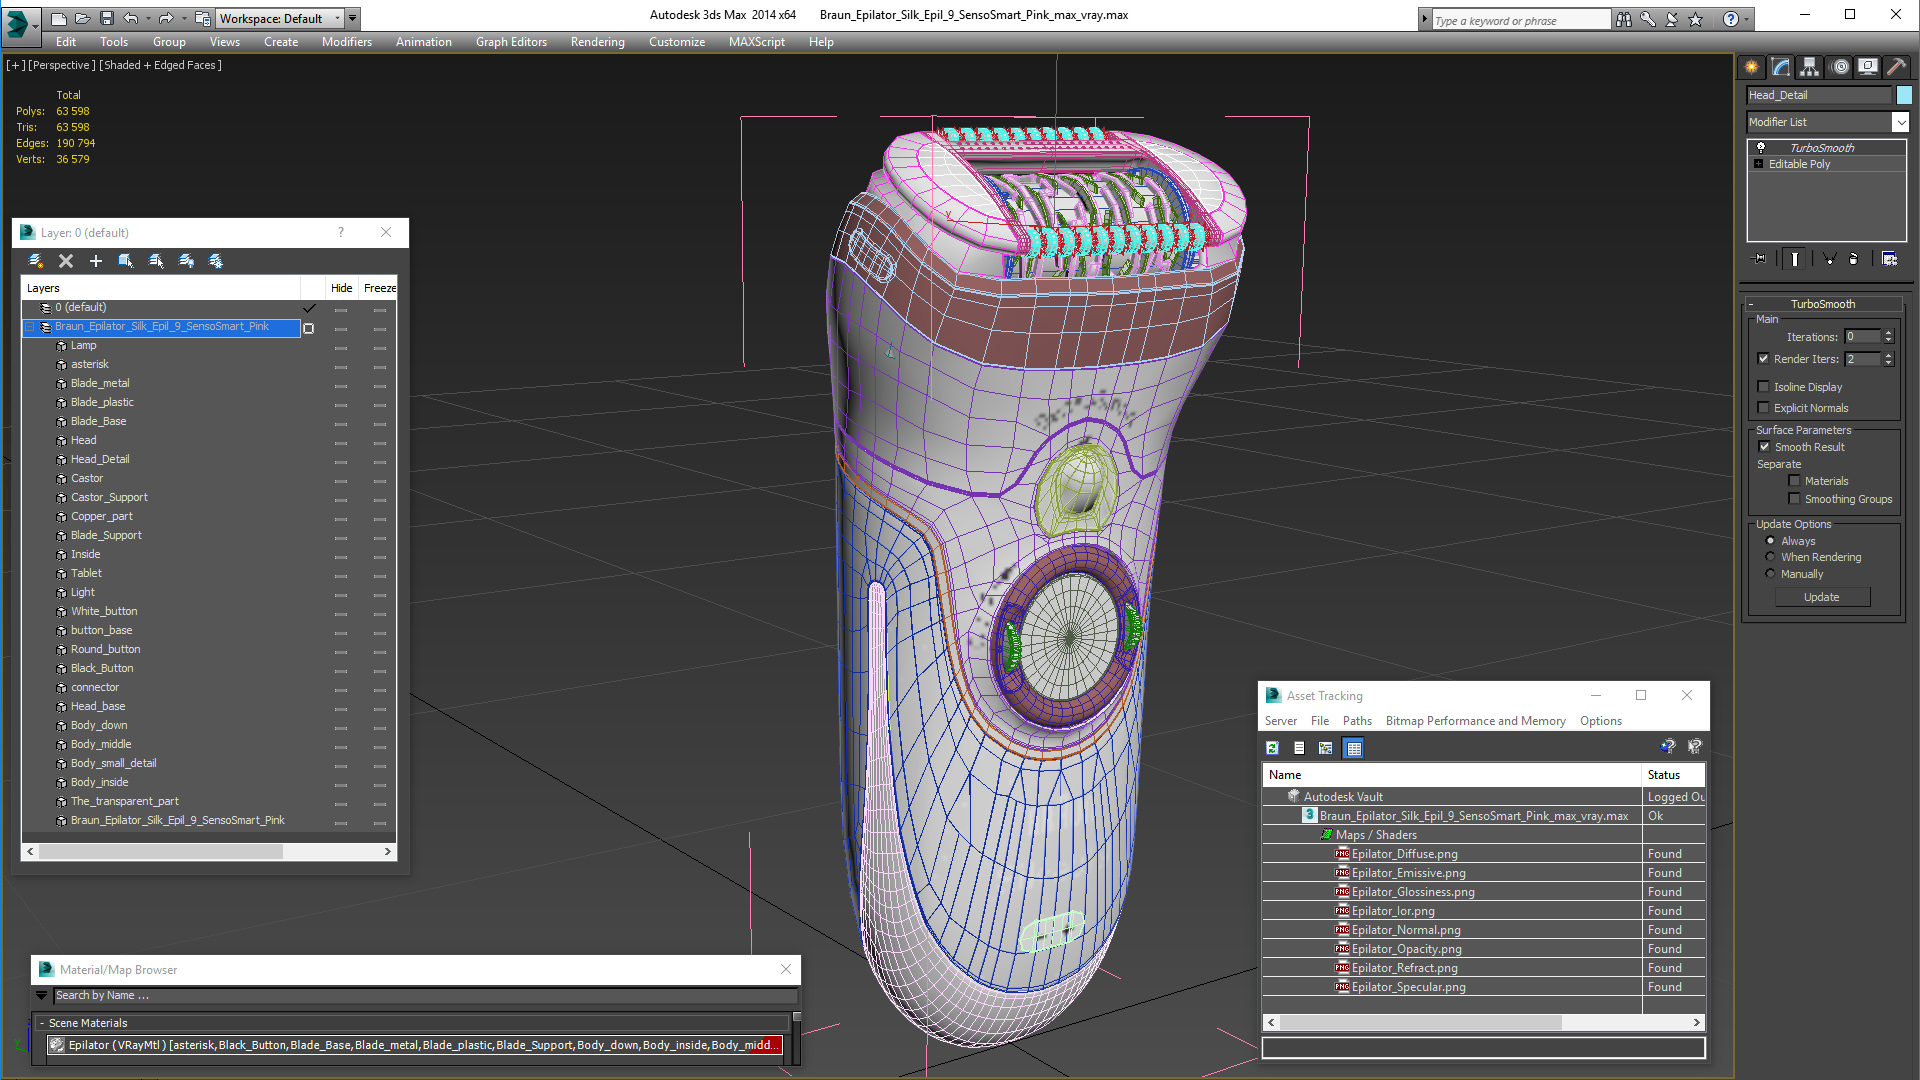This screenshot has height=1080, width=1920.
Task: Redo the last action
Action: click(x=166, y=18)
